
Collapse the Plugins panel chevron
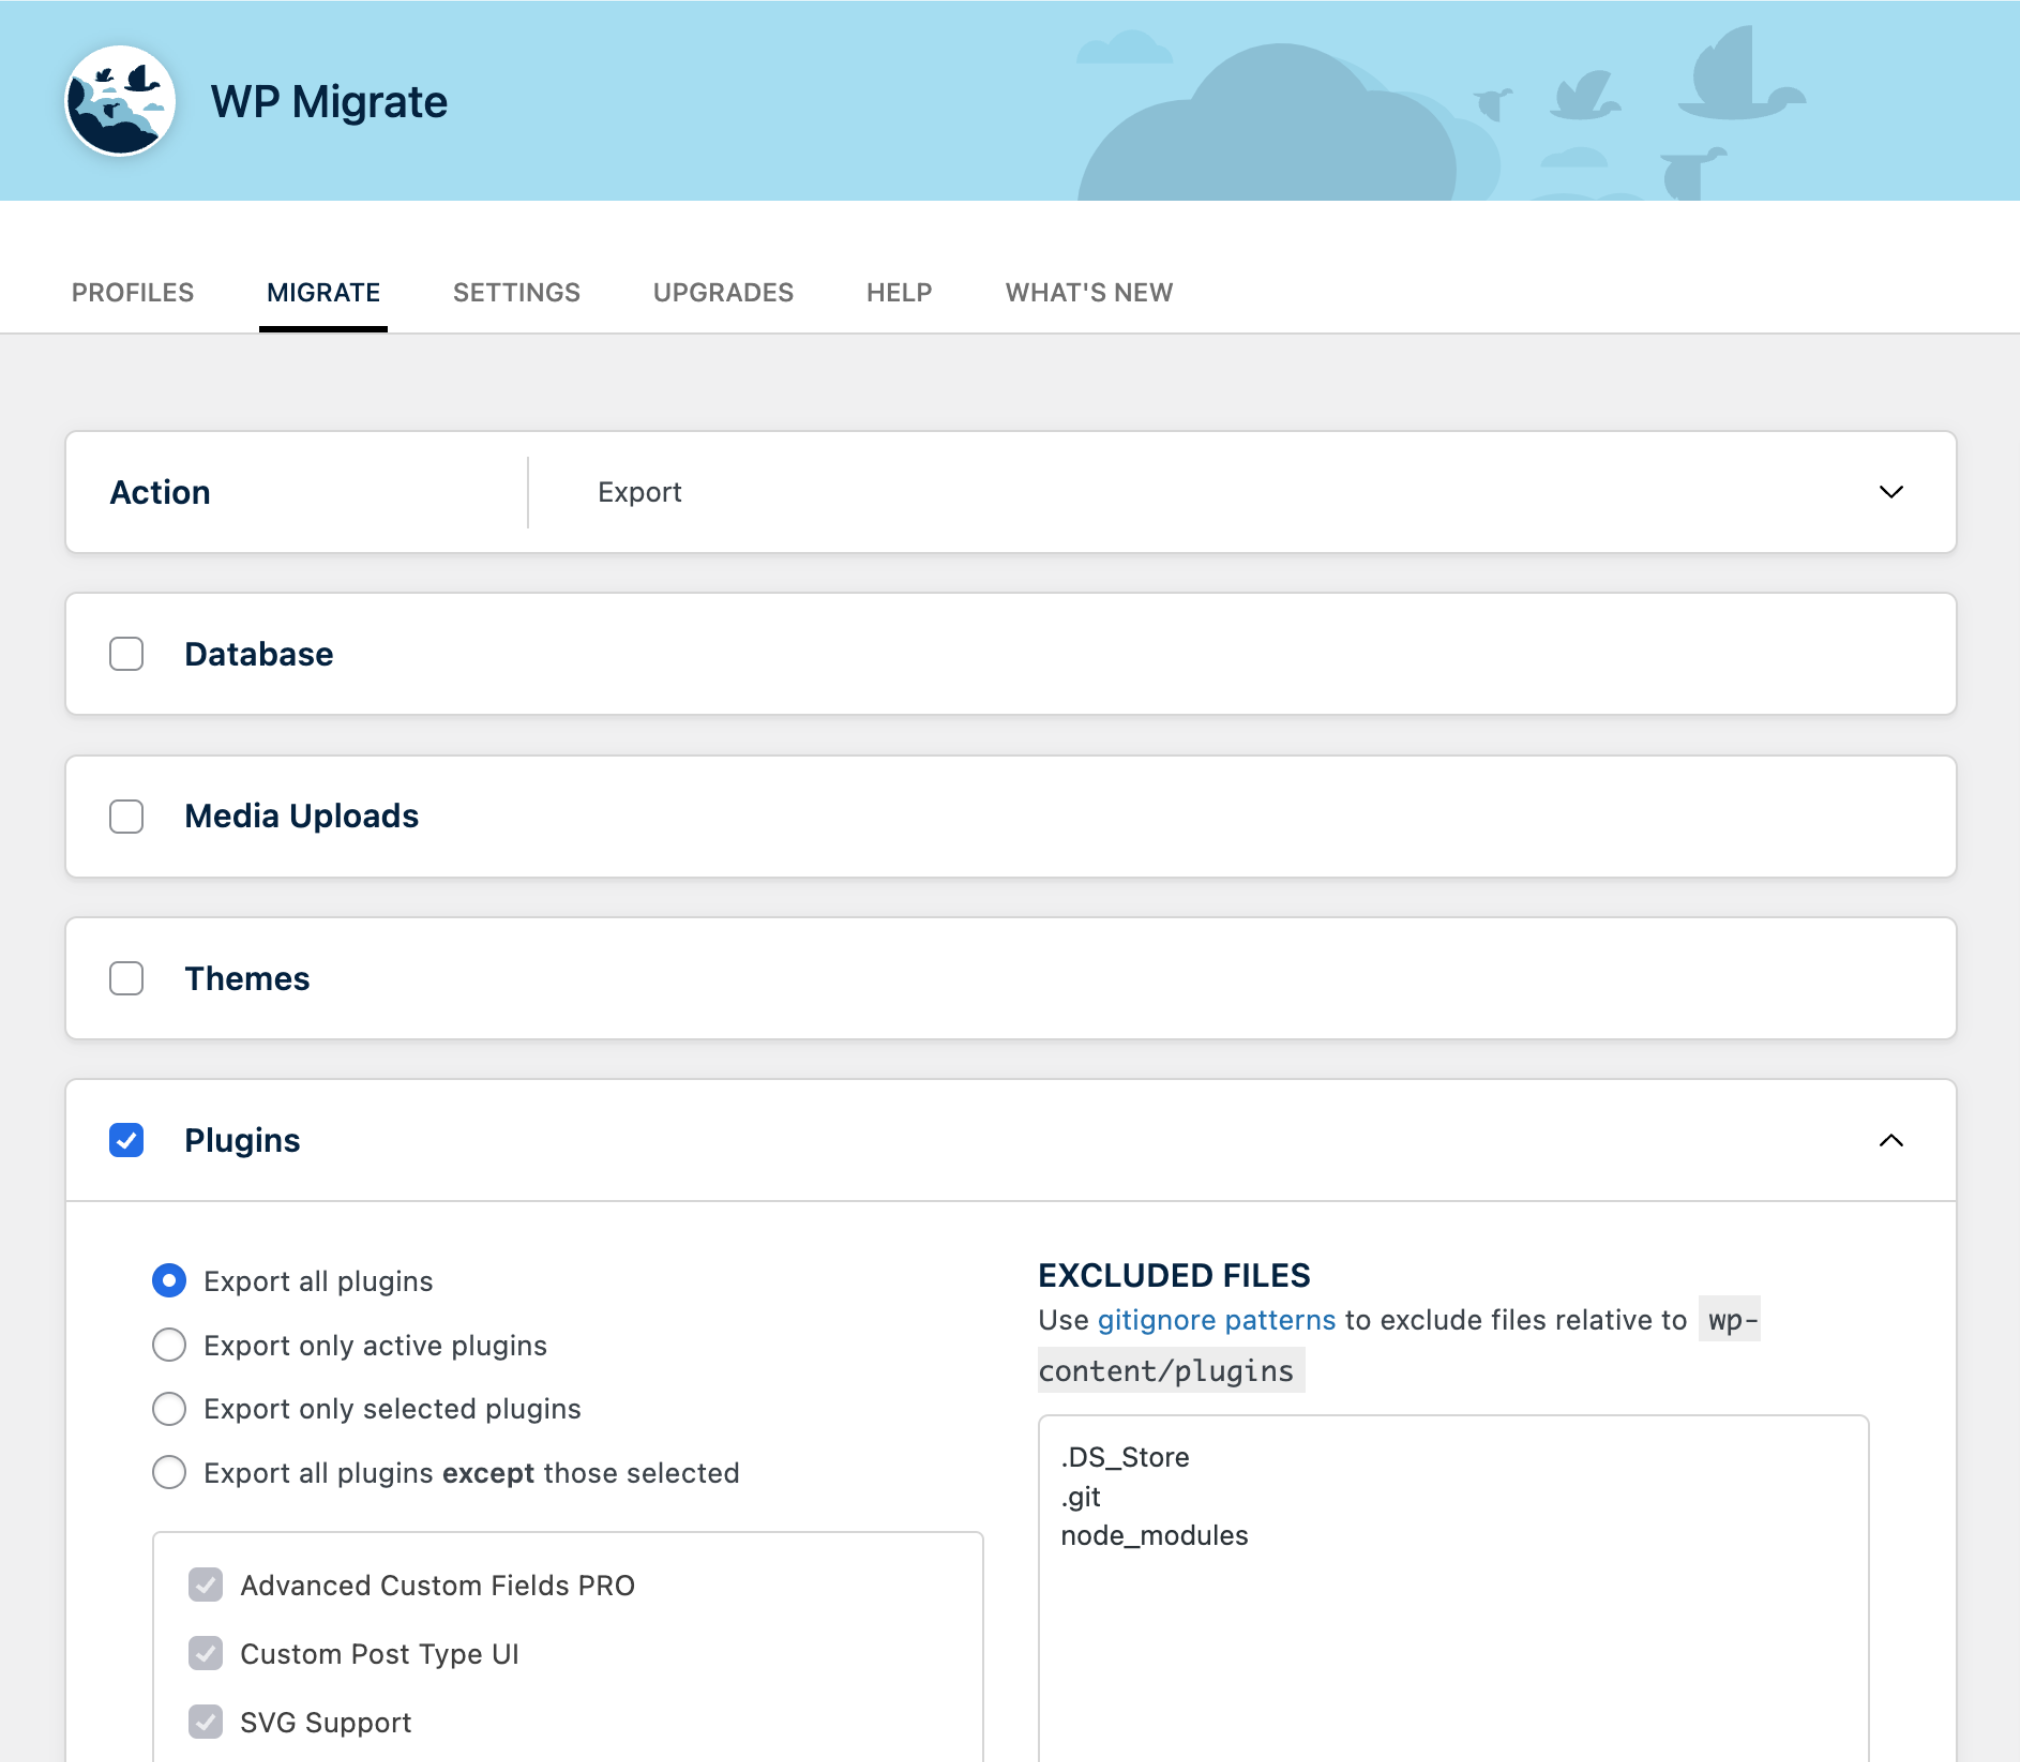(1890, 1140)
